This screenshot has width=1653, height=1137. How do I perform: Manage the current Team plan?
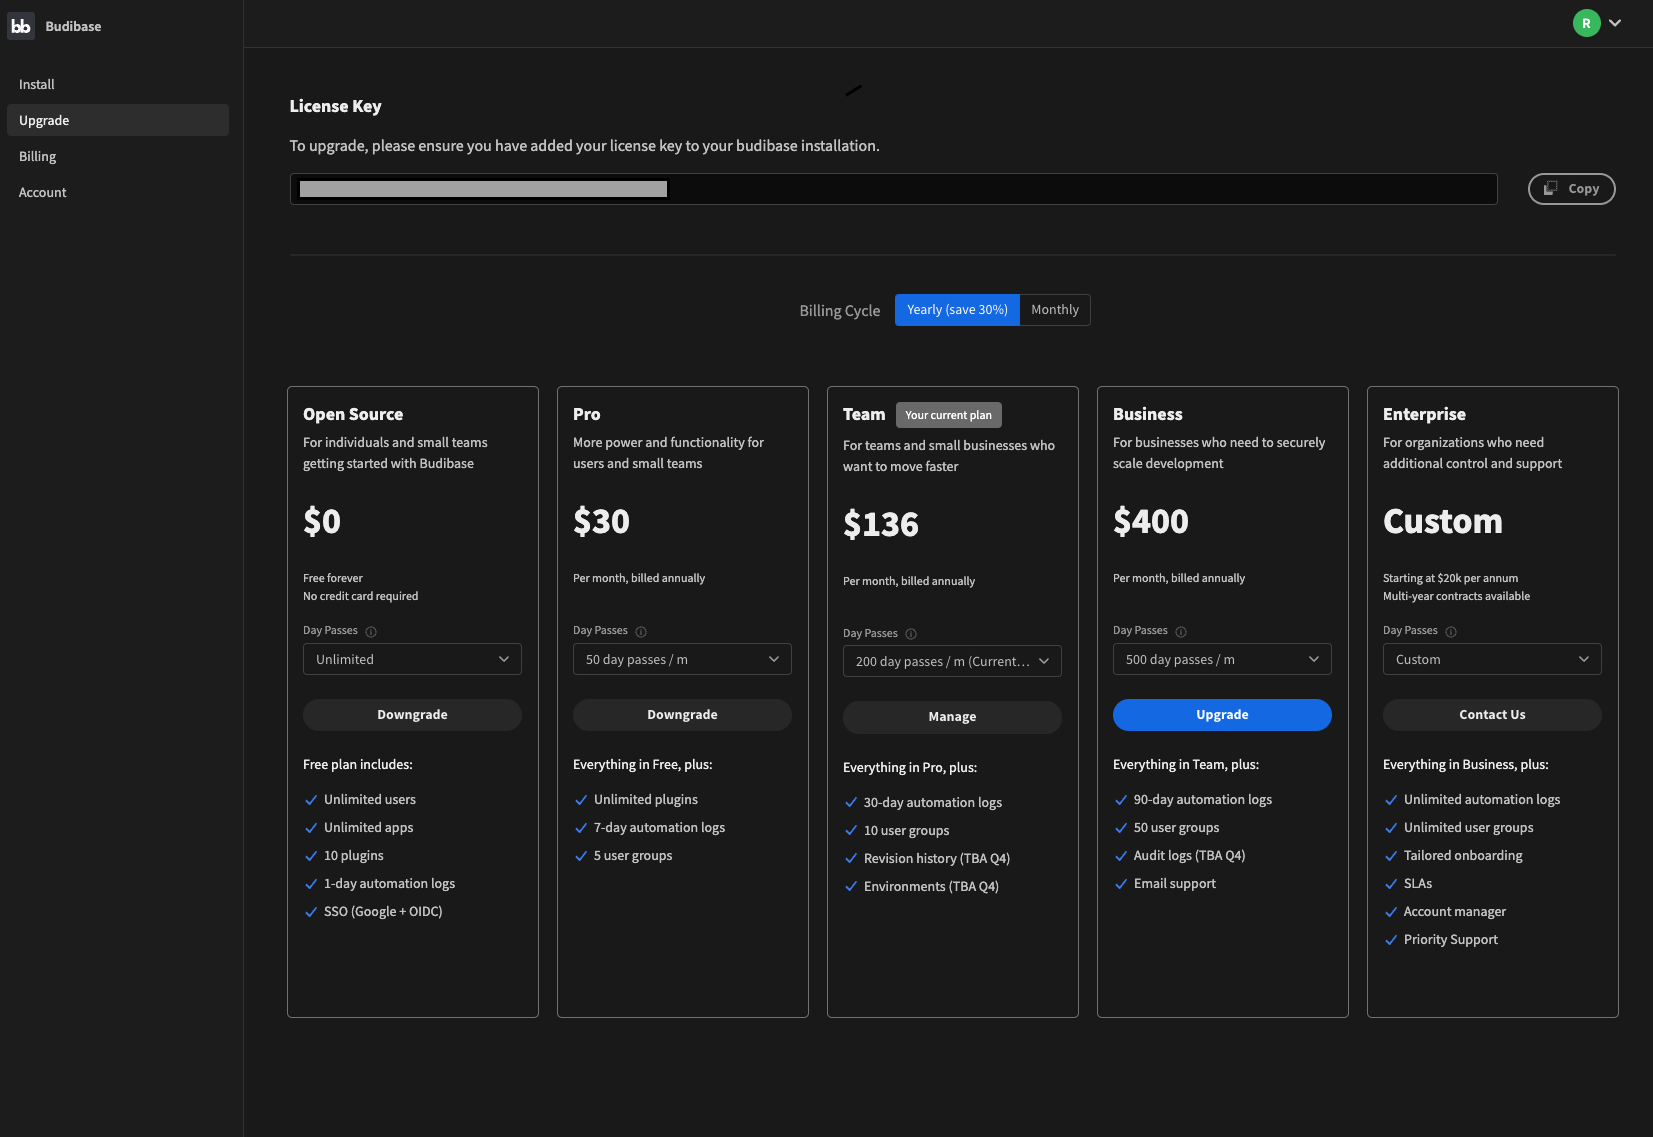[x=952, y=717]
